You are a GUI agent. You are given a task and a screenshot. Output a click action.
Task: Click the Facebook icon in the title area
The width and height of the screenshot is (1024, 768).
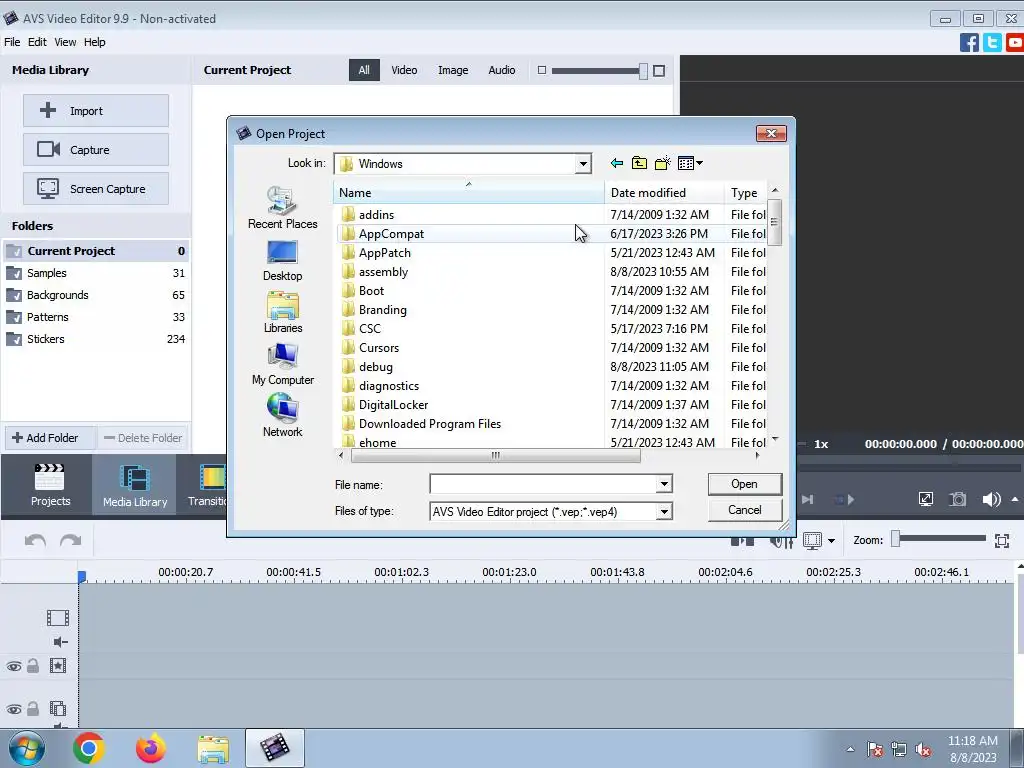pos(969,43)
